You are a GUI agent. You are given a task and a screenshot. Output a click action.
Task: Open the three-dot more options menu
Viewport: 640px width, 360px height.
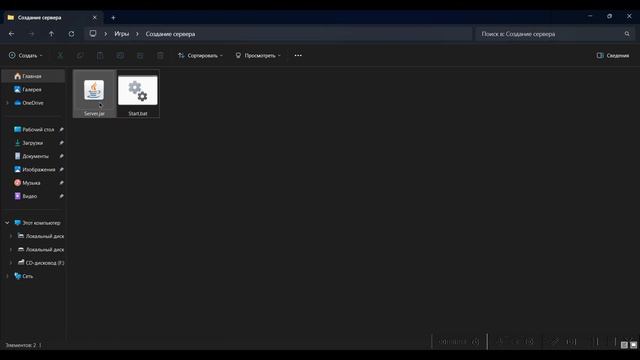click(298, 56)
